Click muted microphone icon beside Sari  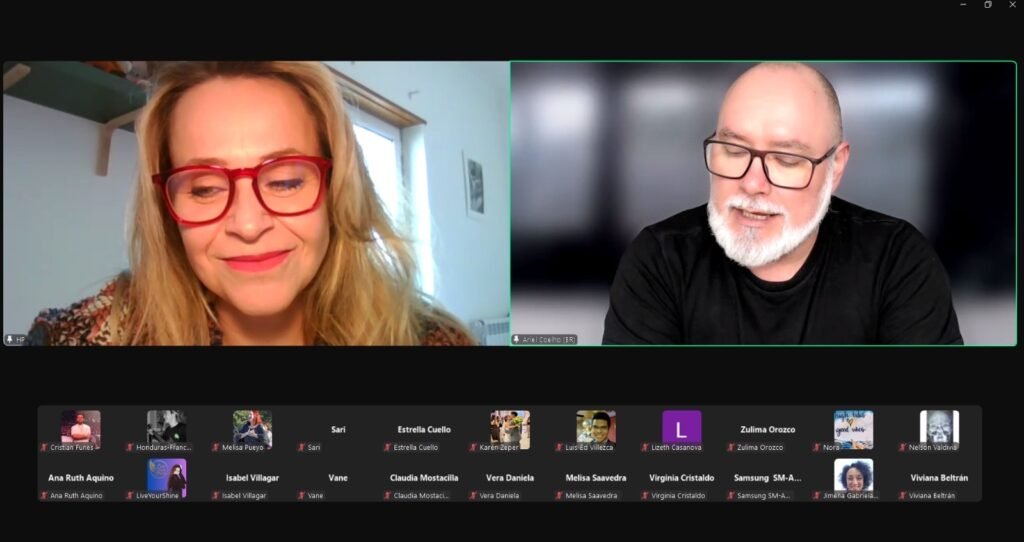[302, 448]
